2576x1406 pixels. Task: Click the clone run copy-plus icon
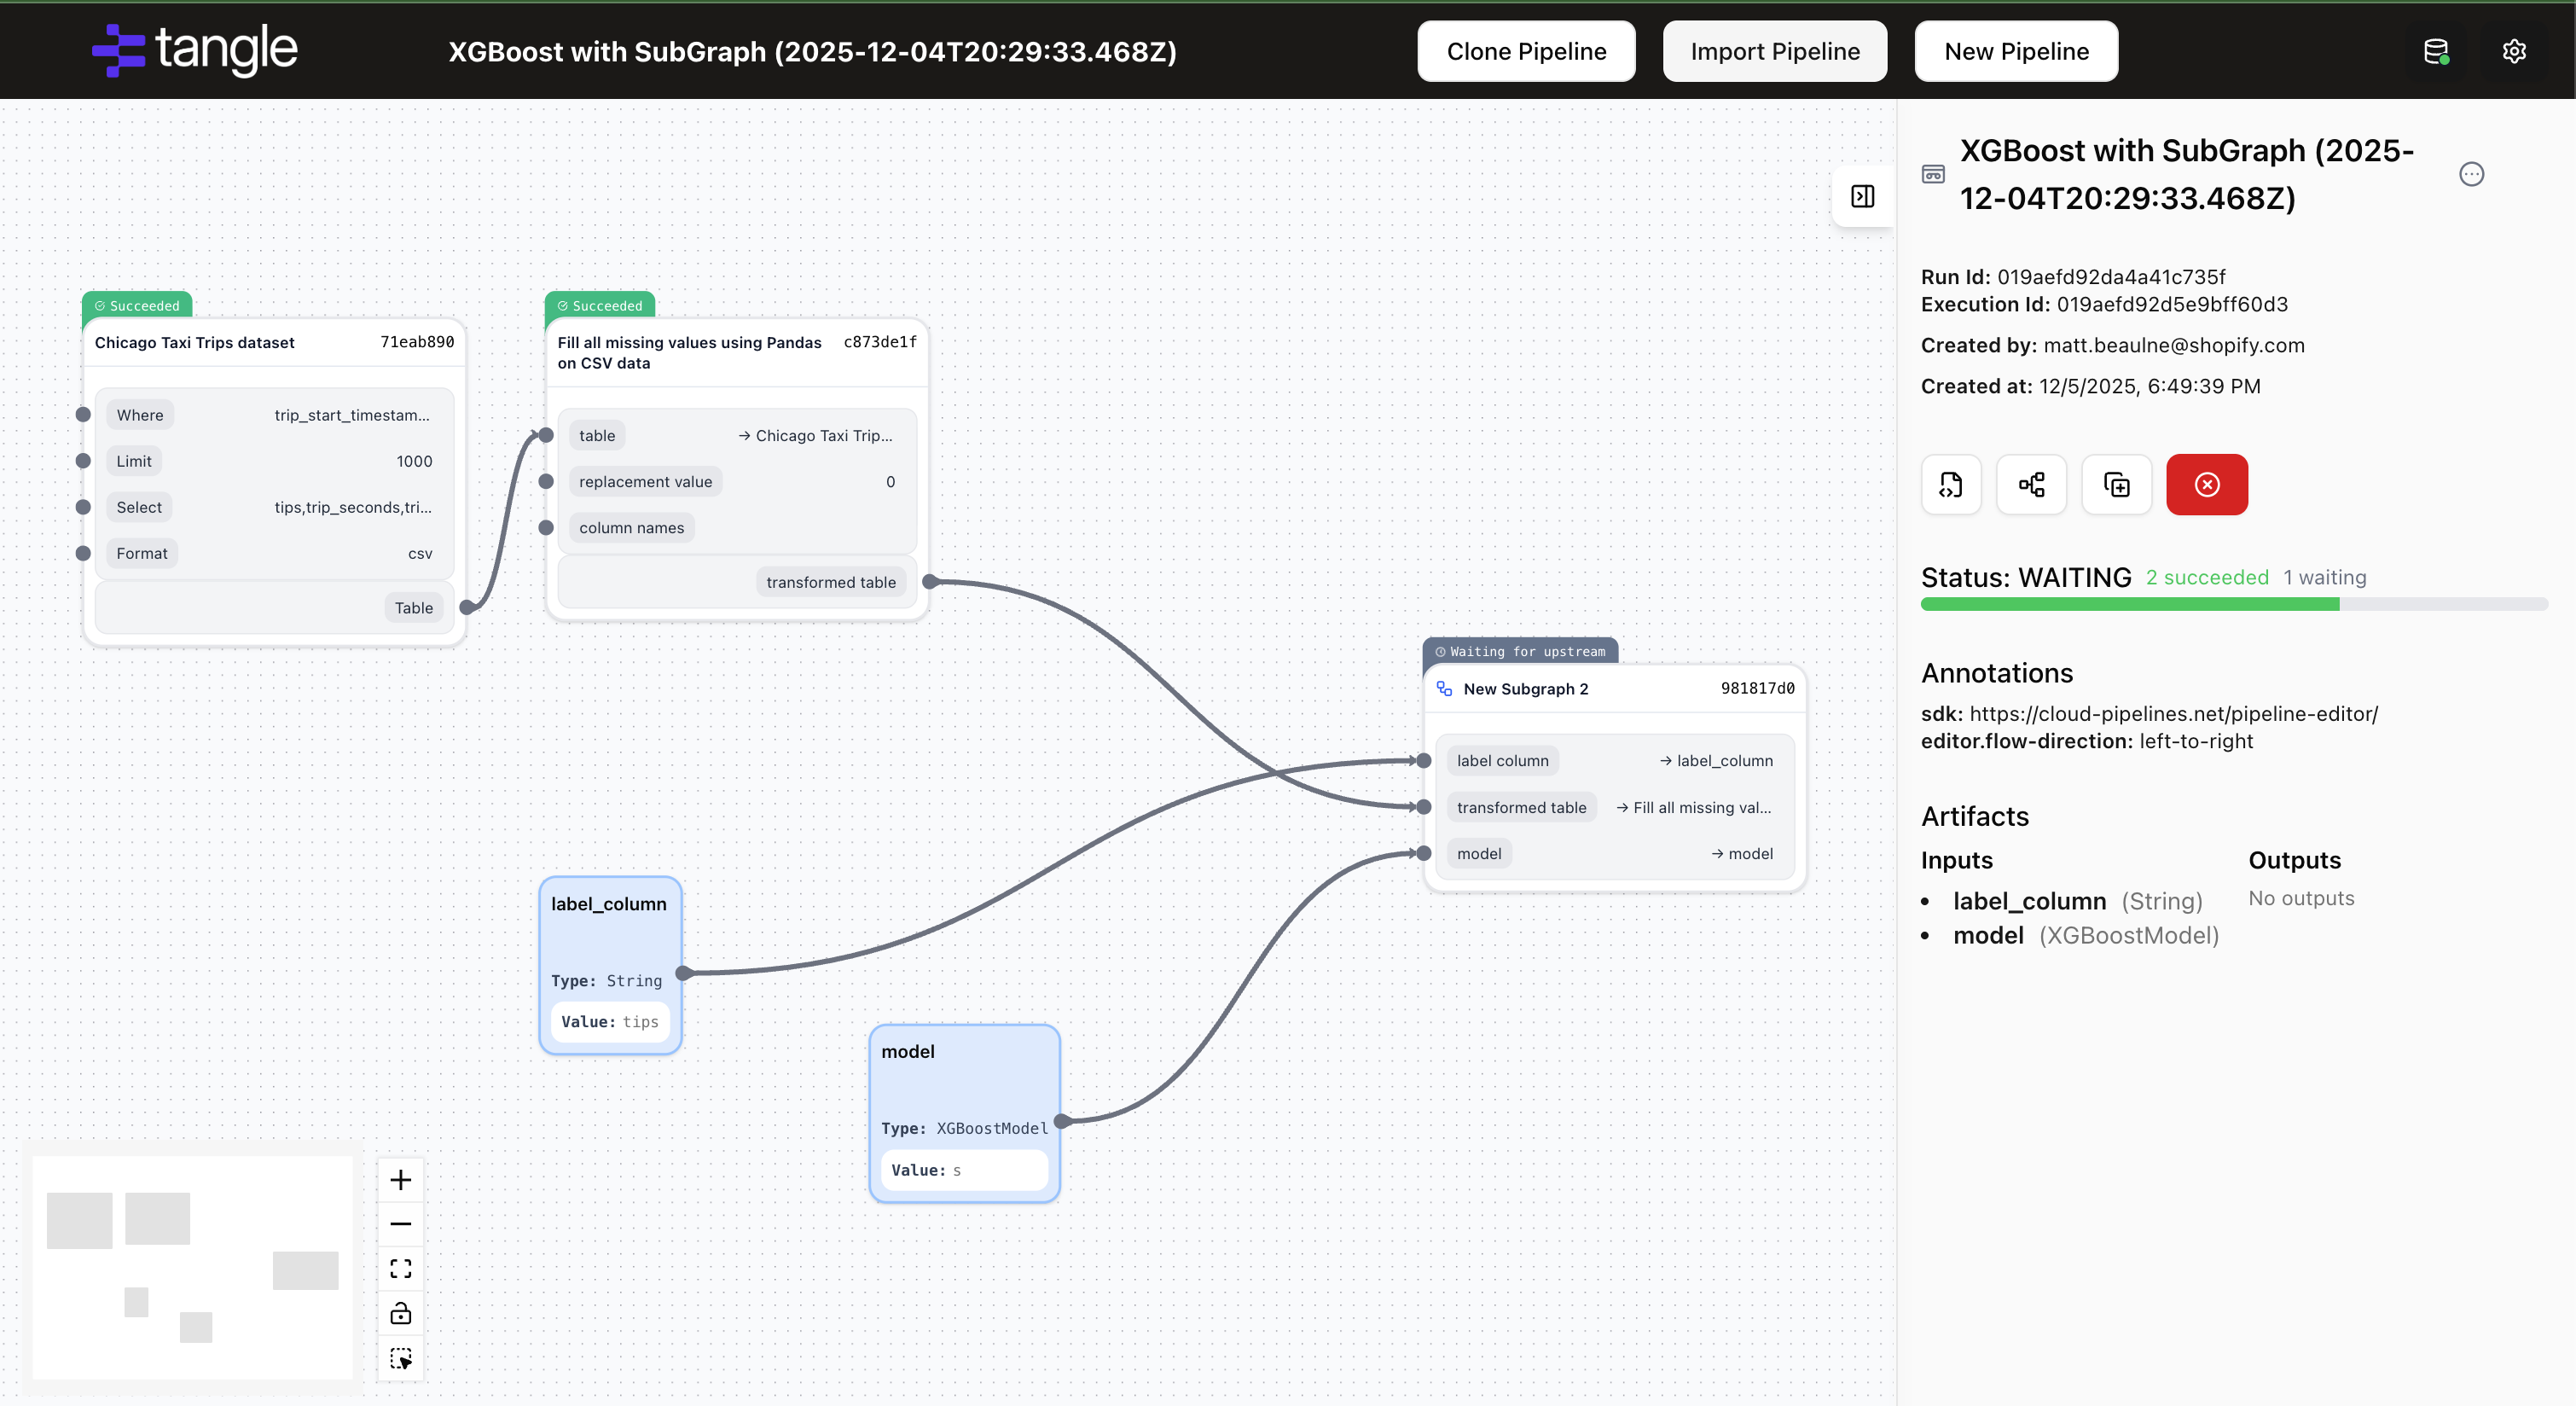point(2116,485)
